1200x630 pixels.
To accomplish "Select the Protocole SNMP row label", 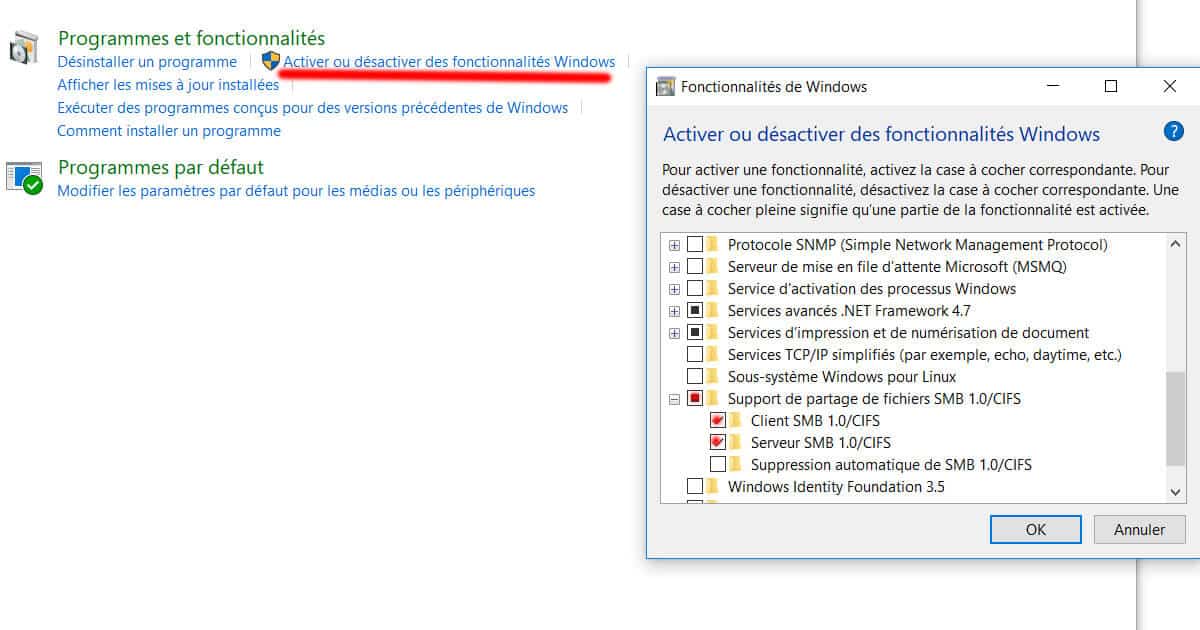I will pos(918,245).
